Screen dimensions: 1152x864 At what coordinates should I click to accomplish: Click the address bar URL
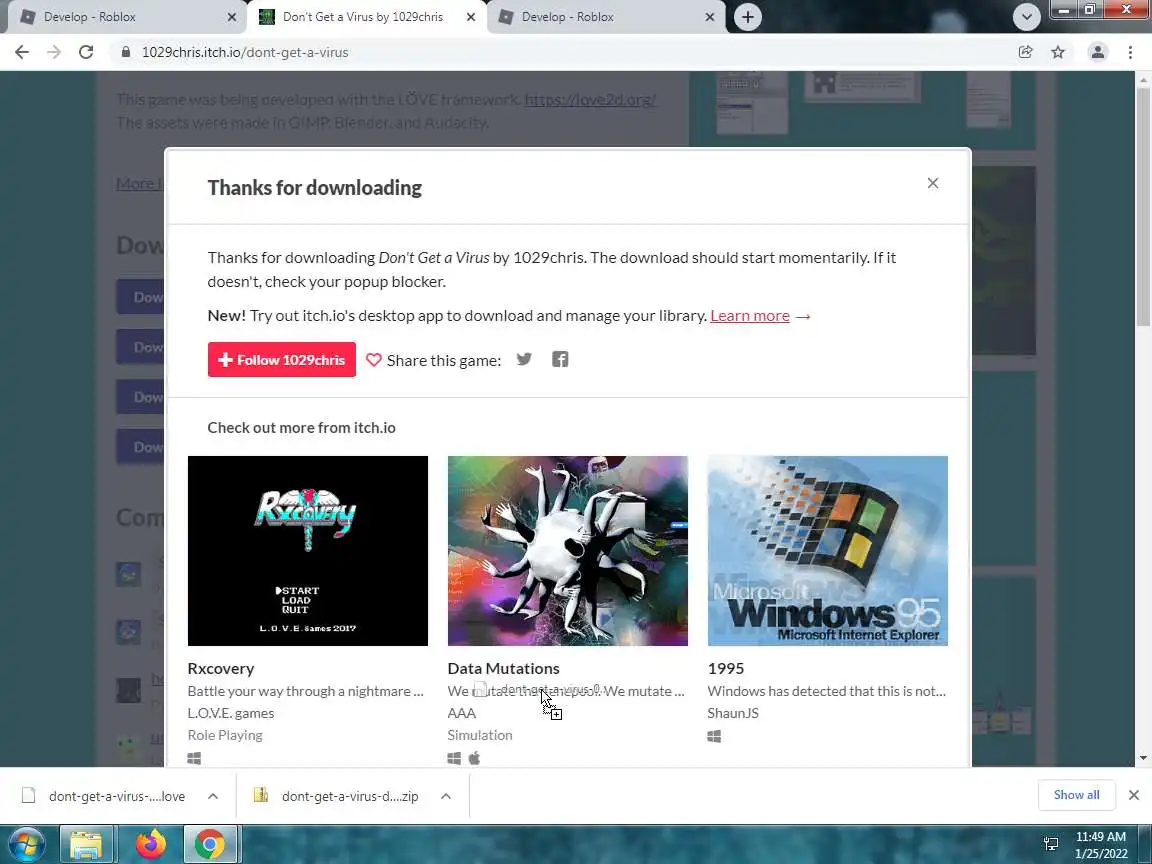click(245, 52)
